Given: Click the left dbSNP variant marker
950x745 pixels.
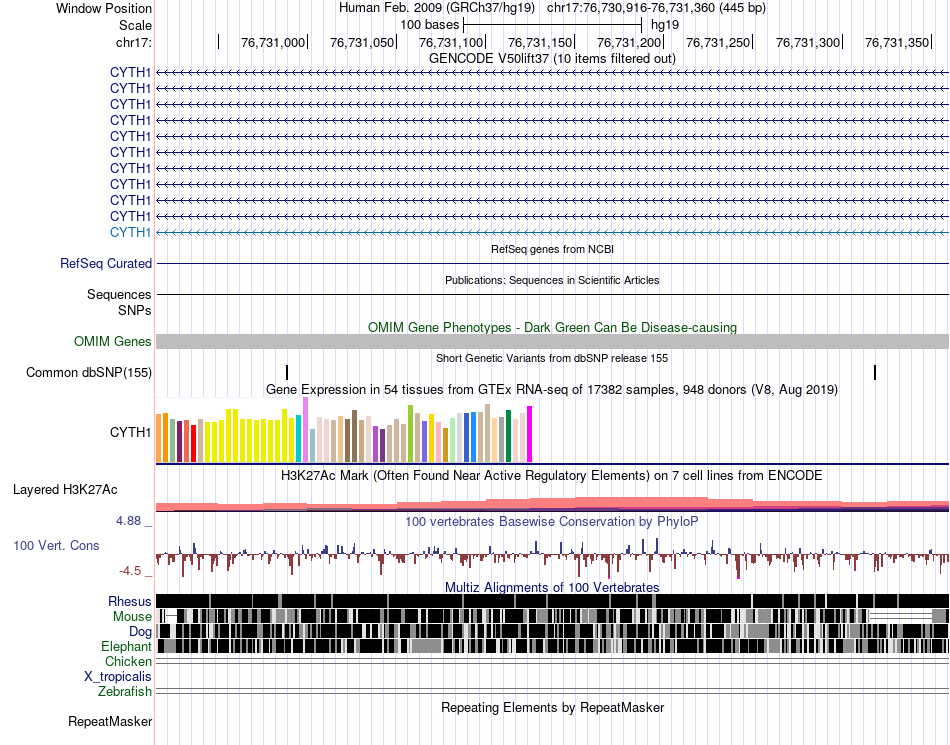Looking at the screenshot, I should click(x=287, y=372).
